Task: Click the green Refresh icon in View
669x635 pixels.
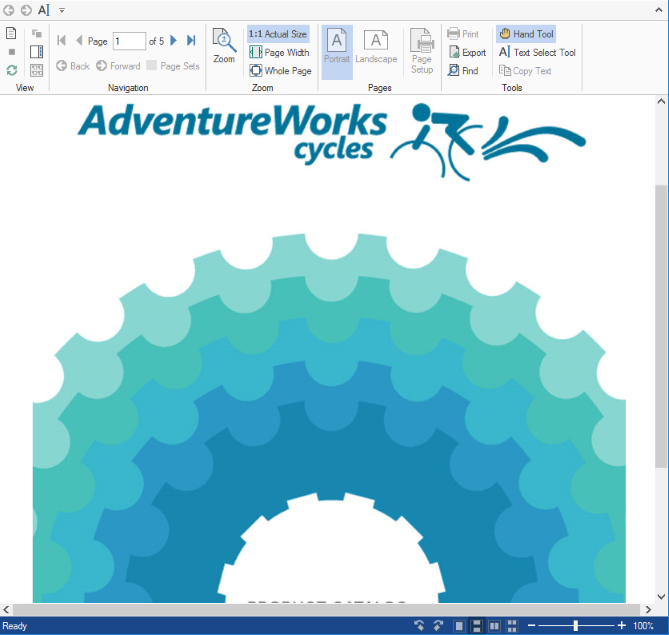Action: (x=11, y=70)
